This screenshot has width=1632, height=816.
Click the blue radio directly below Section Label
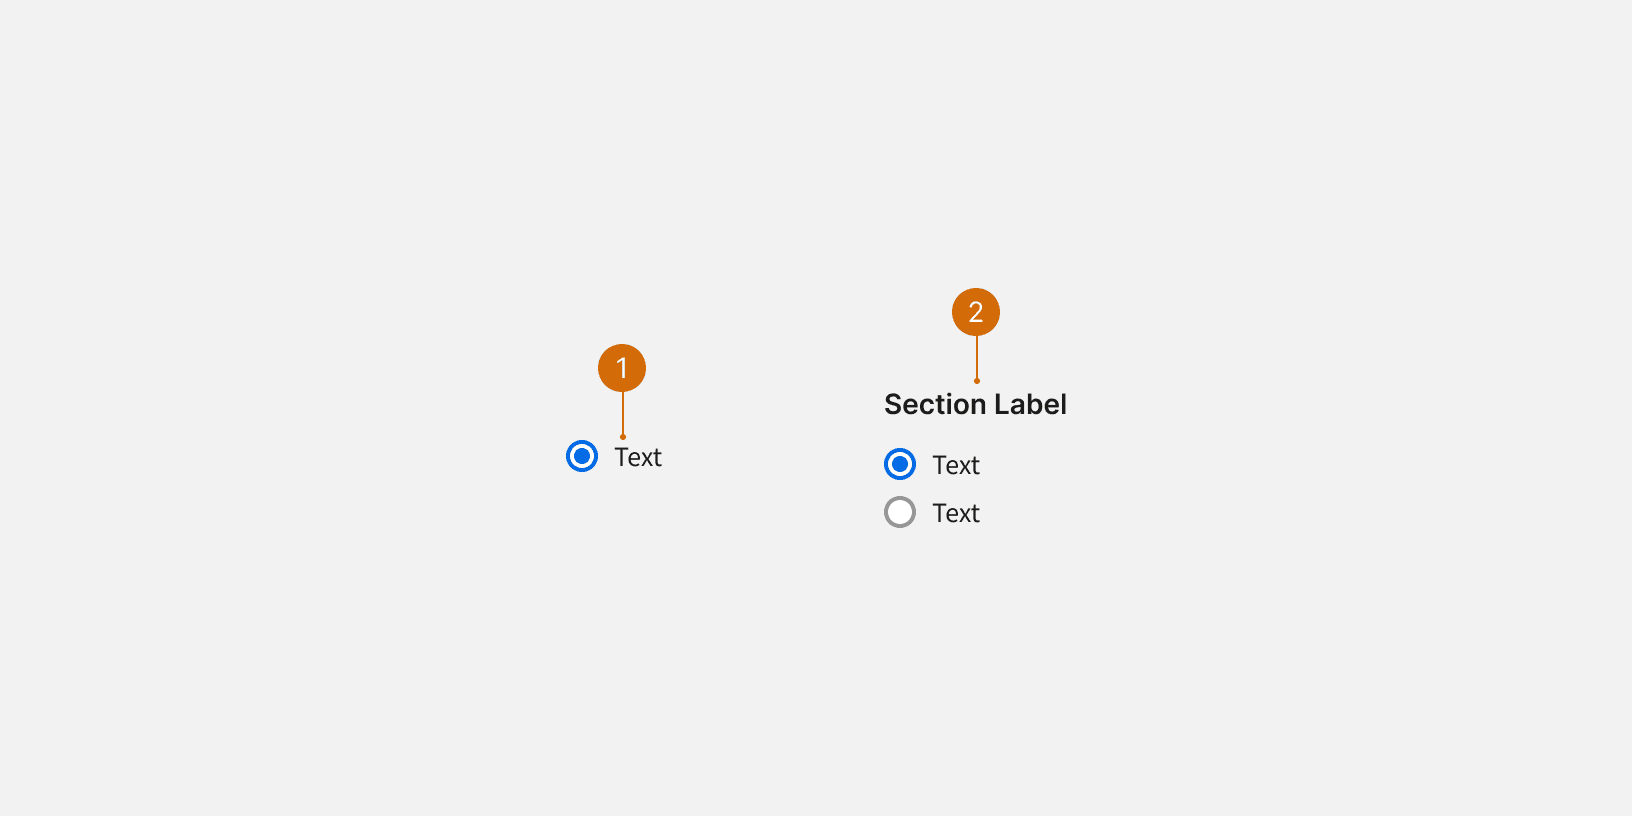click(x=900, y=464)
